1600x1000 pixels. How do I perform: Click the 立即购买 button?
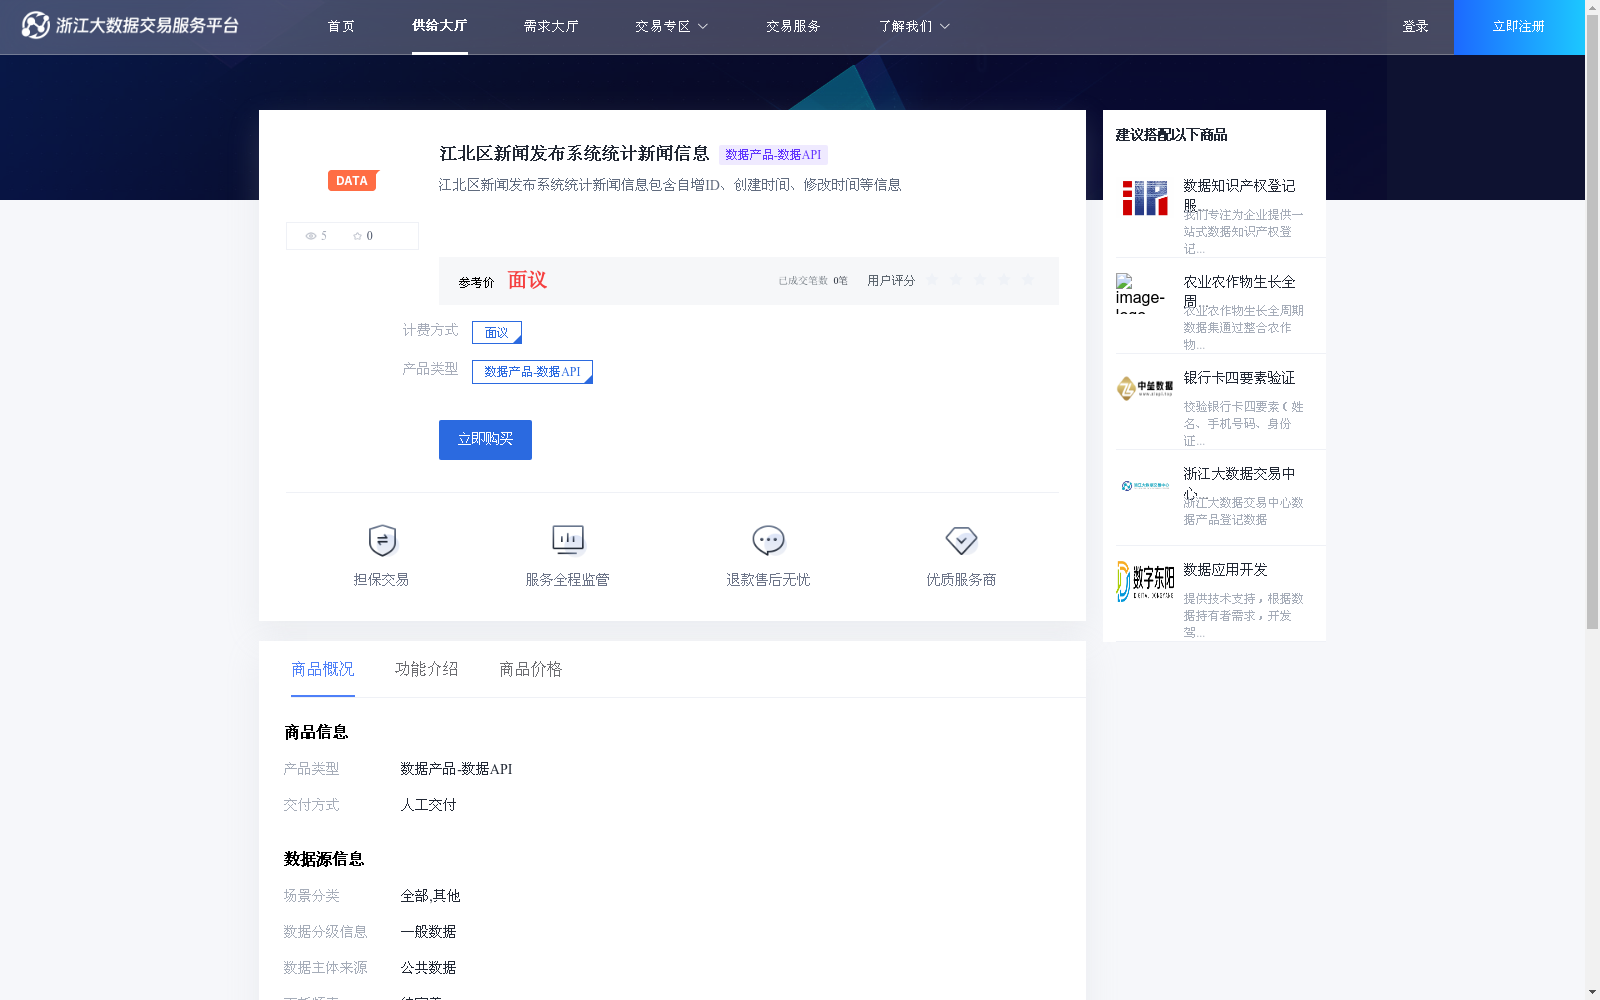click(x=485, y=440)
